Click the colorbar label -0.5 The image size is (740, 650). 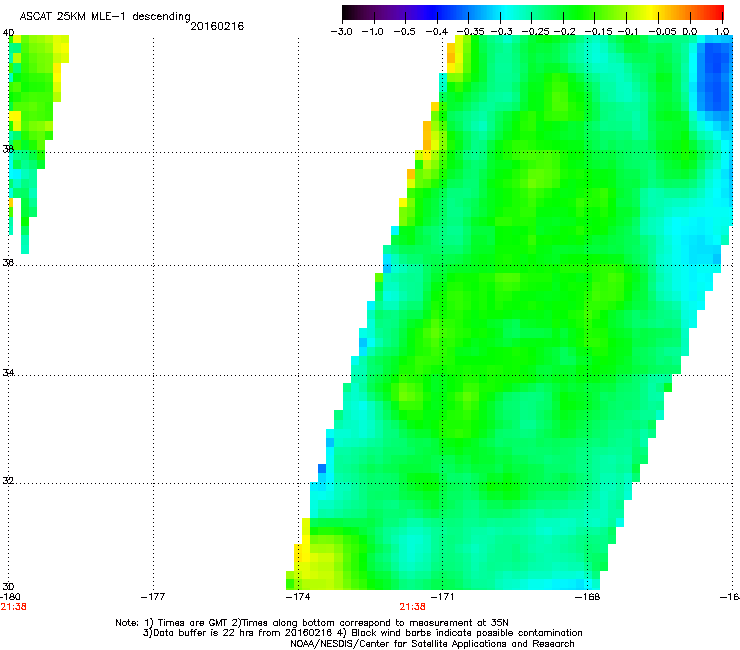point(404,32)
